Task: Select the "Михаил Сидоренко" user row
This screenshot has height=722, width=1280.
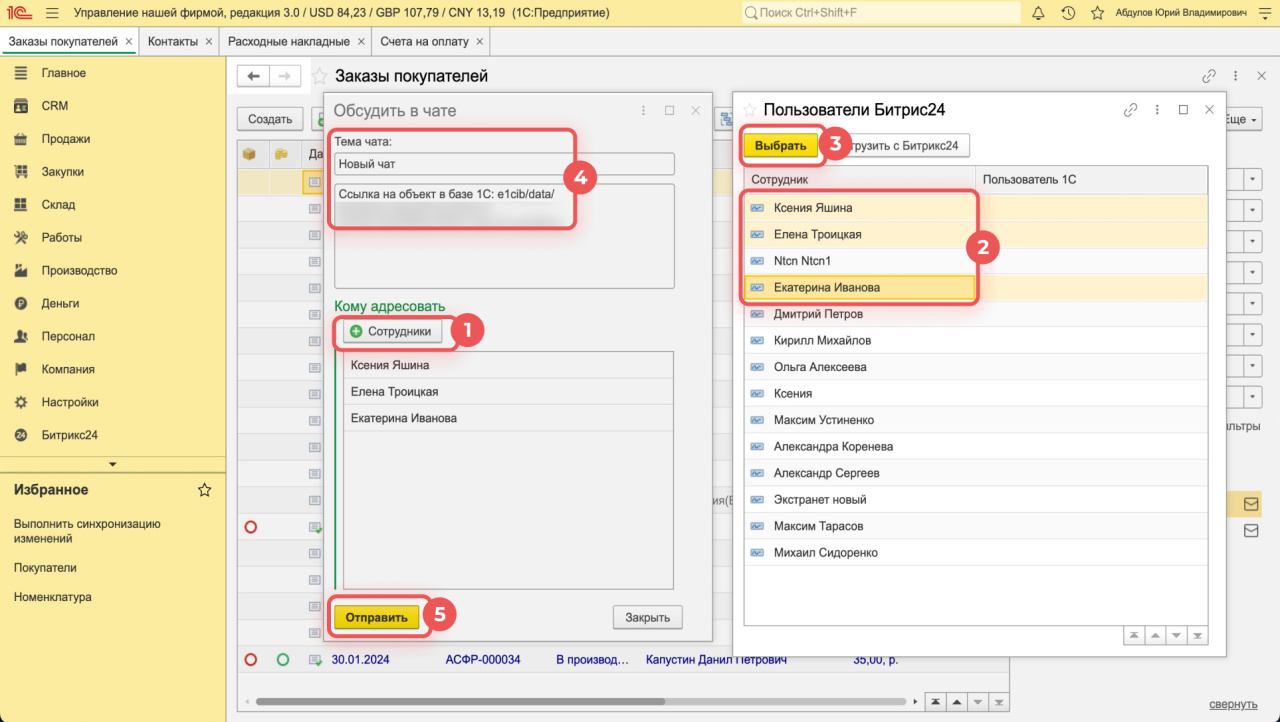Action: 976,553
